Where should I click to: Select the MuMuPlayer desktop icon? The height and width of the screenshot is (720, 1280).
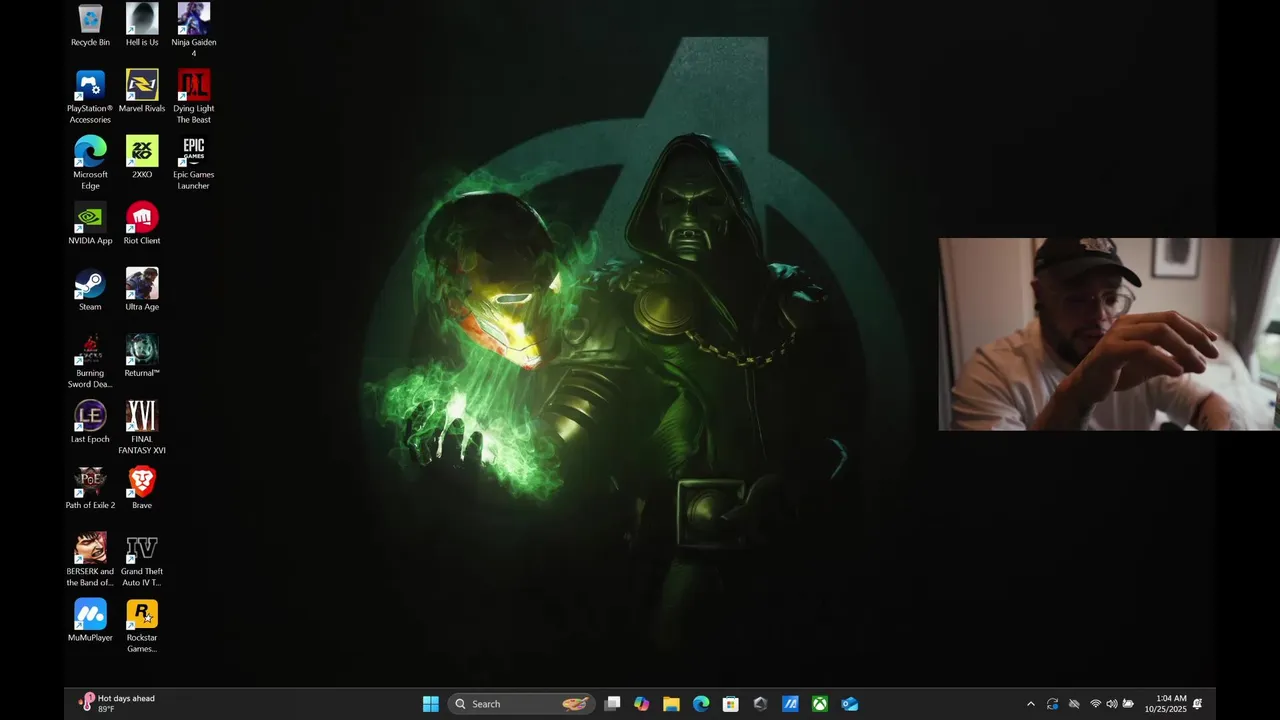90,619
